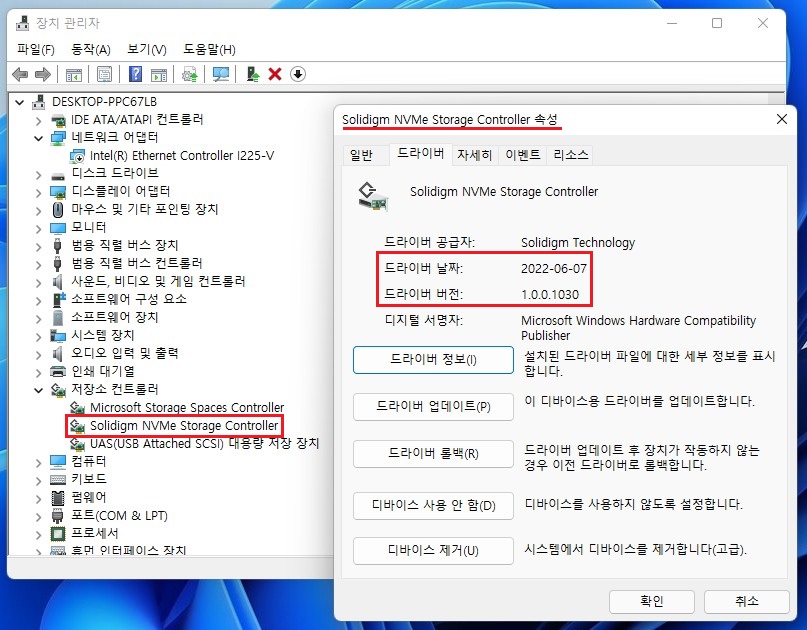Image resolution: width=807 pixels, height=630 pixels.
Task: Click the disable device down-arrow icon
Action: coord(297,74)
